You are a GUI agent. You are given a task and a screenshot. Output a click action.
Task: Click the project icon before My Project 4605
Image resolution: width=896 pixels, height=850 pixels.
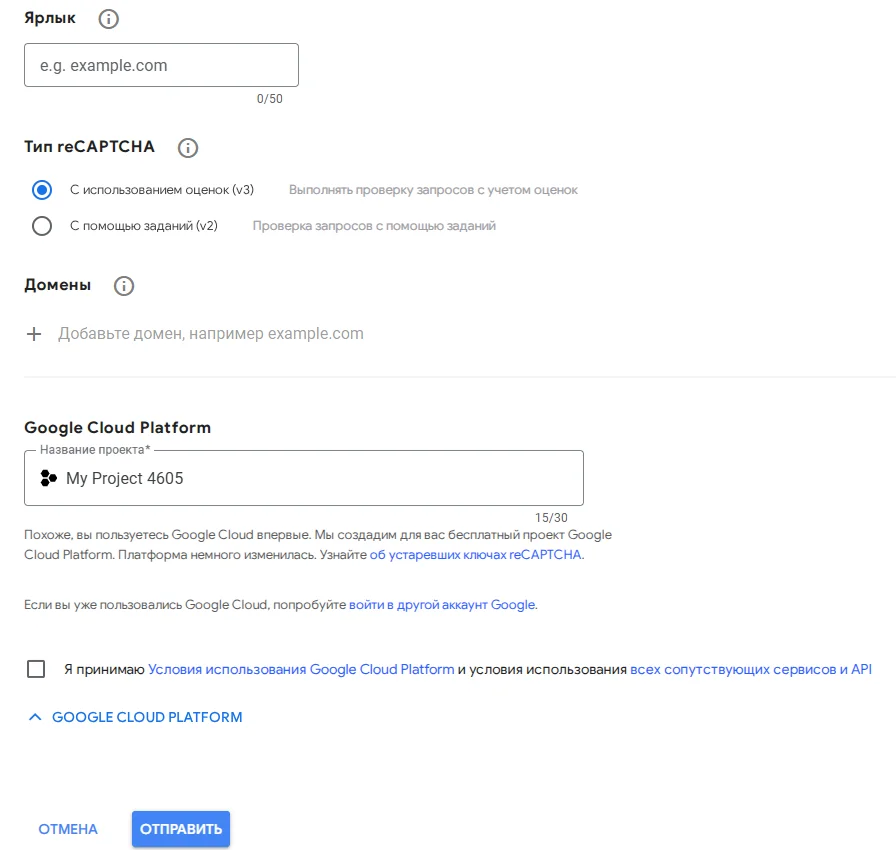tap(49, 478)
